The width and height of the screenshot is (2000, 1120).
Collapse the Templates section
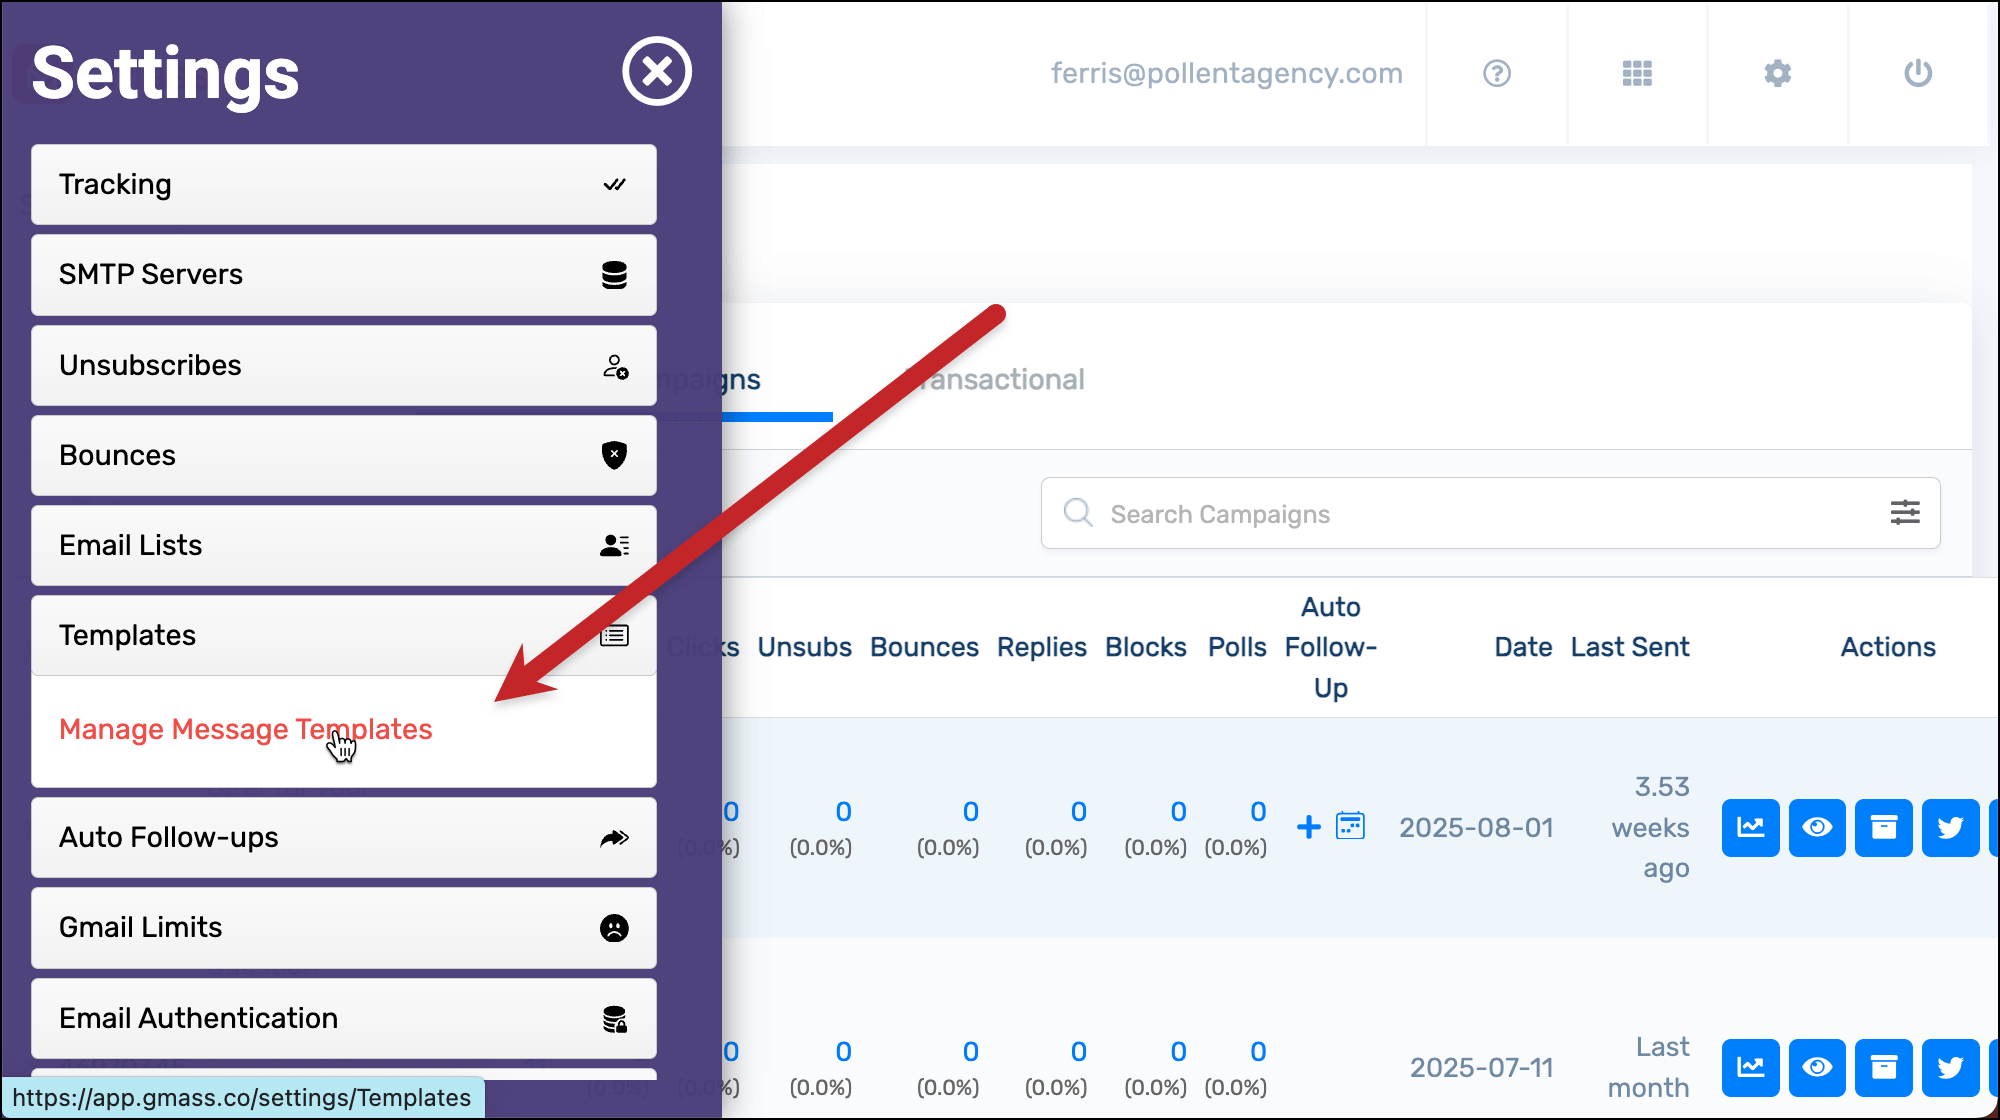click(343, 636)
